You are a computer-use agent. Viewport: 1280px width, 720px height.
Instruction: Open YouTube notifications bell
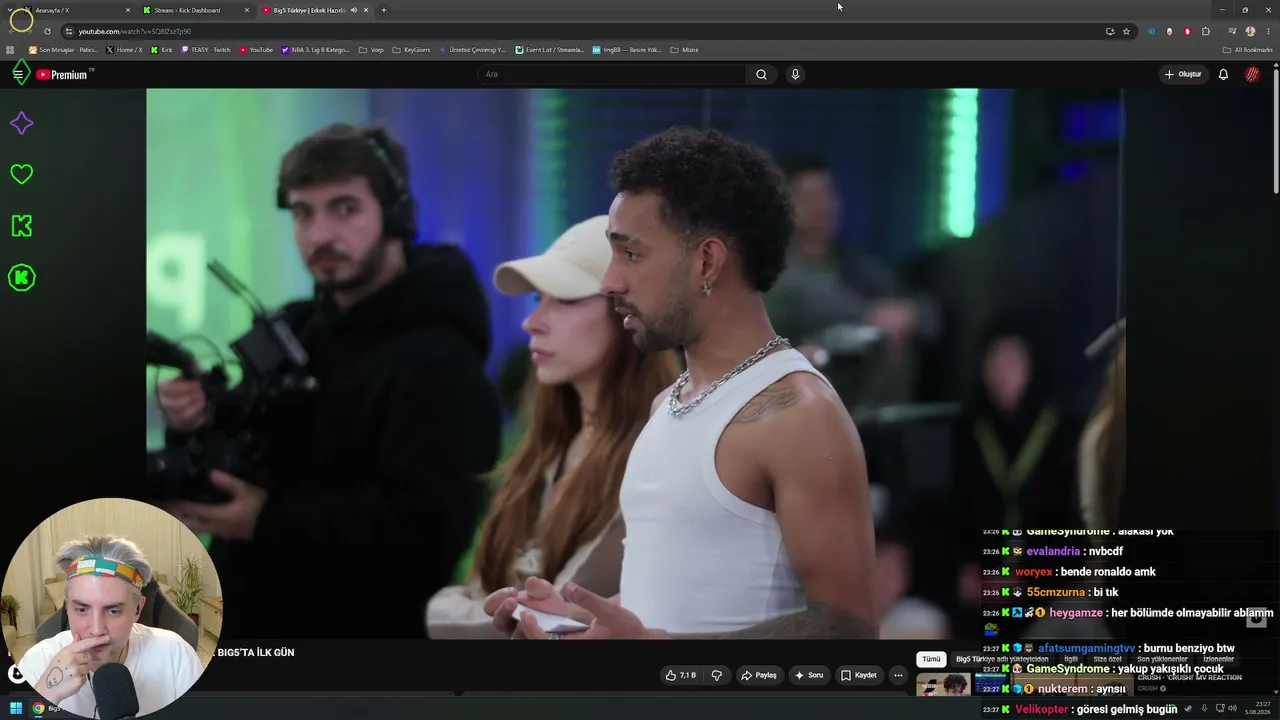pos(1223,74)
